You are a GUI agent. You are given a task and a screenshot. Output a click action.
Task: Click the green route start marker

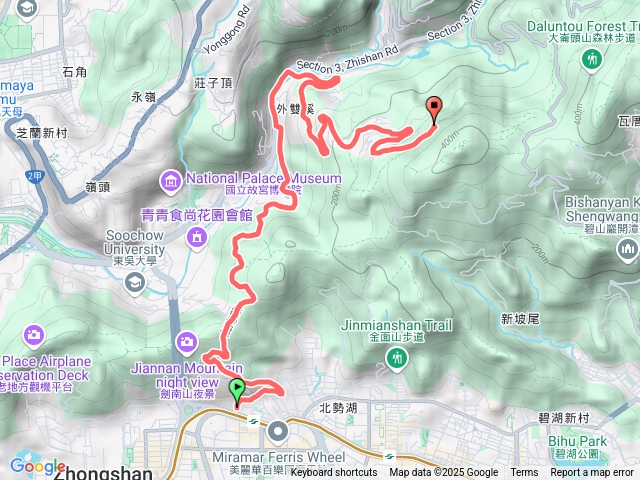tap(237, 389)
